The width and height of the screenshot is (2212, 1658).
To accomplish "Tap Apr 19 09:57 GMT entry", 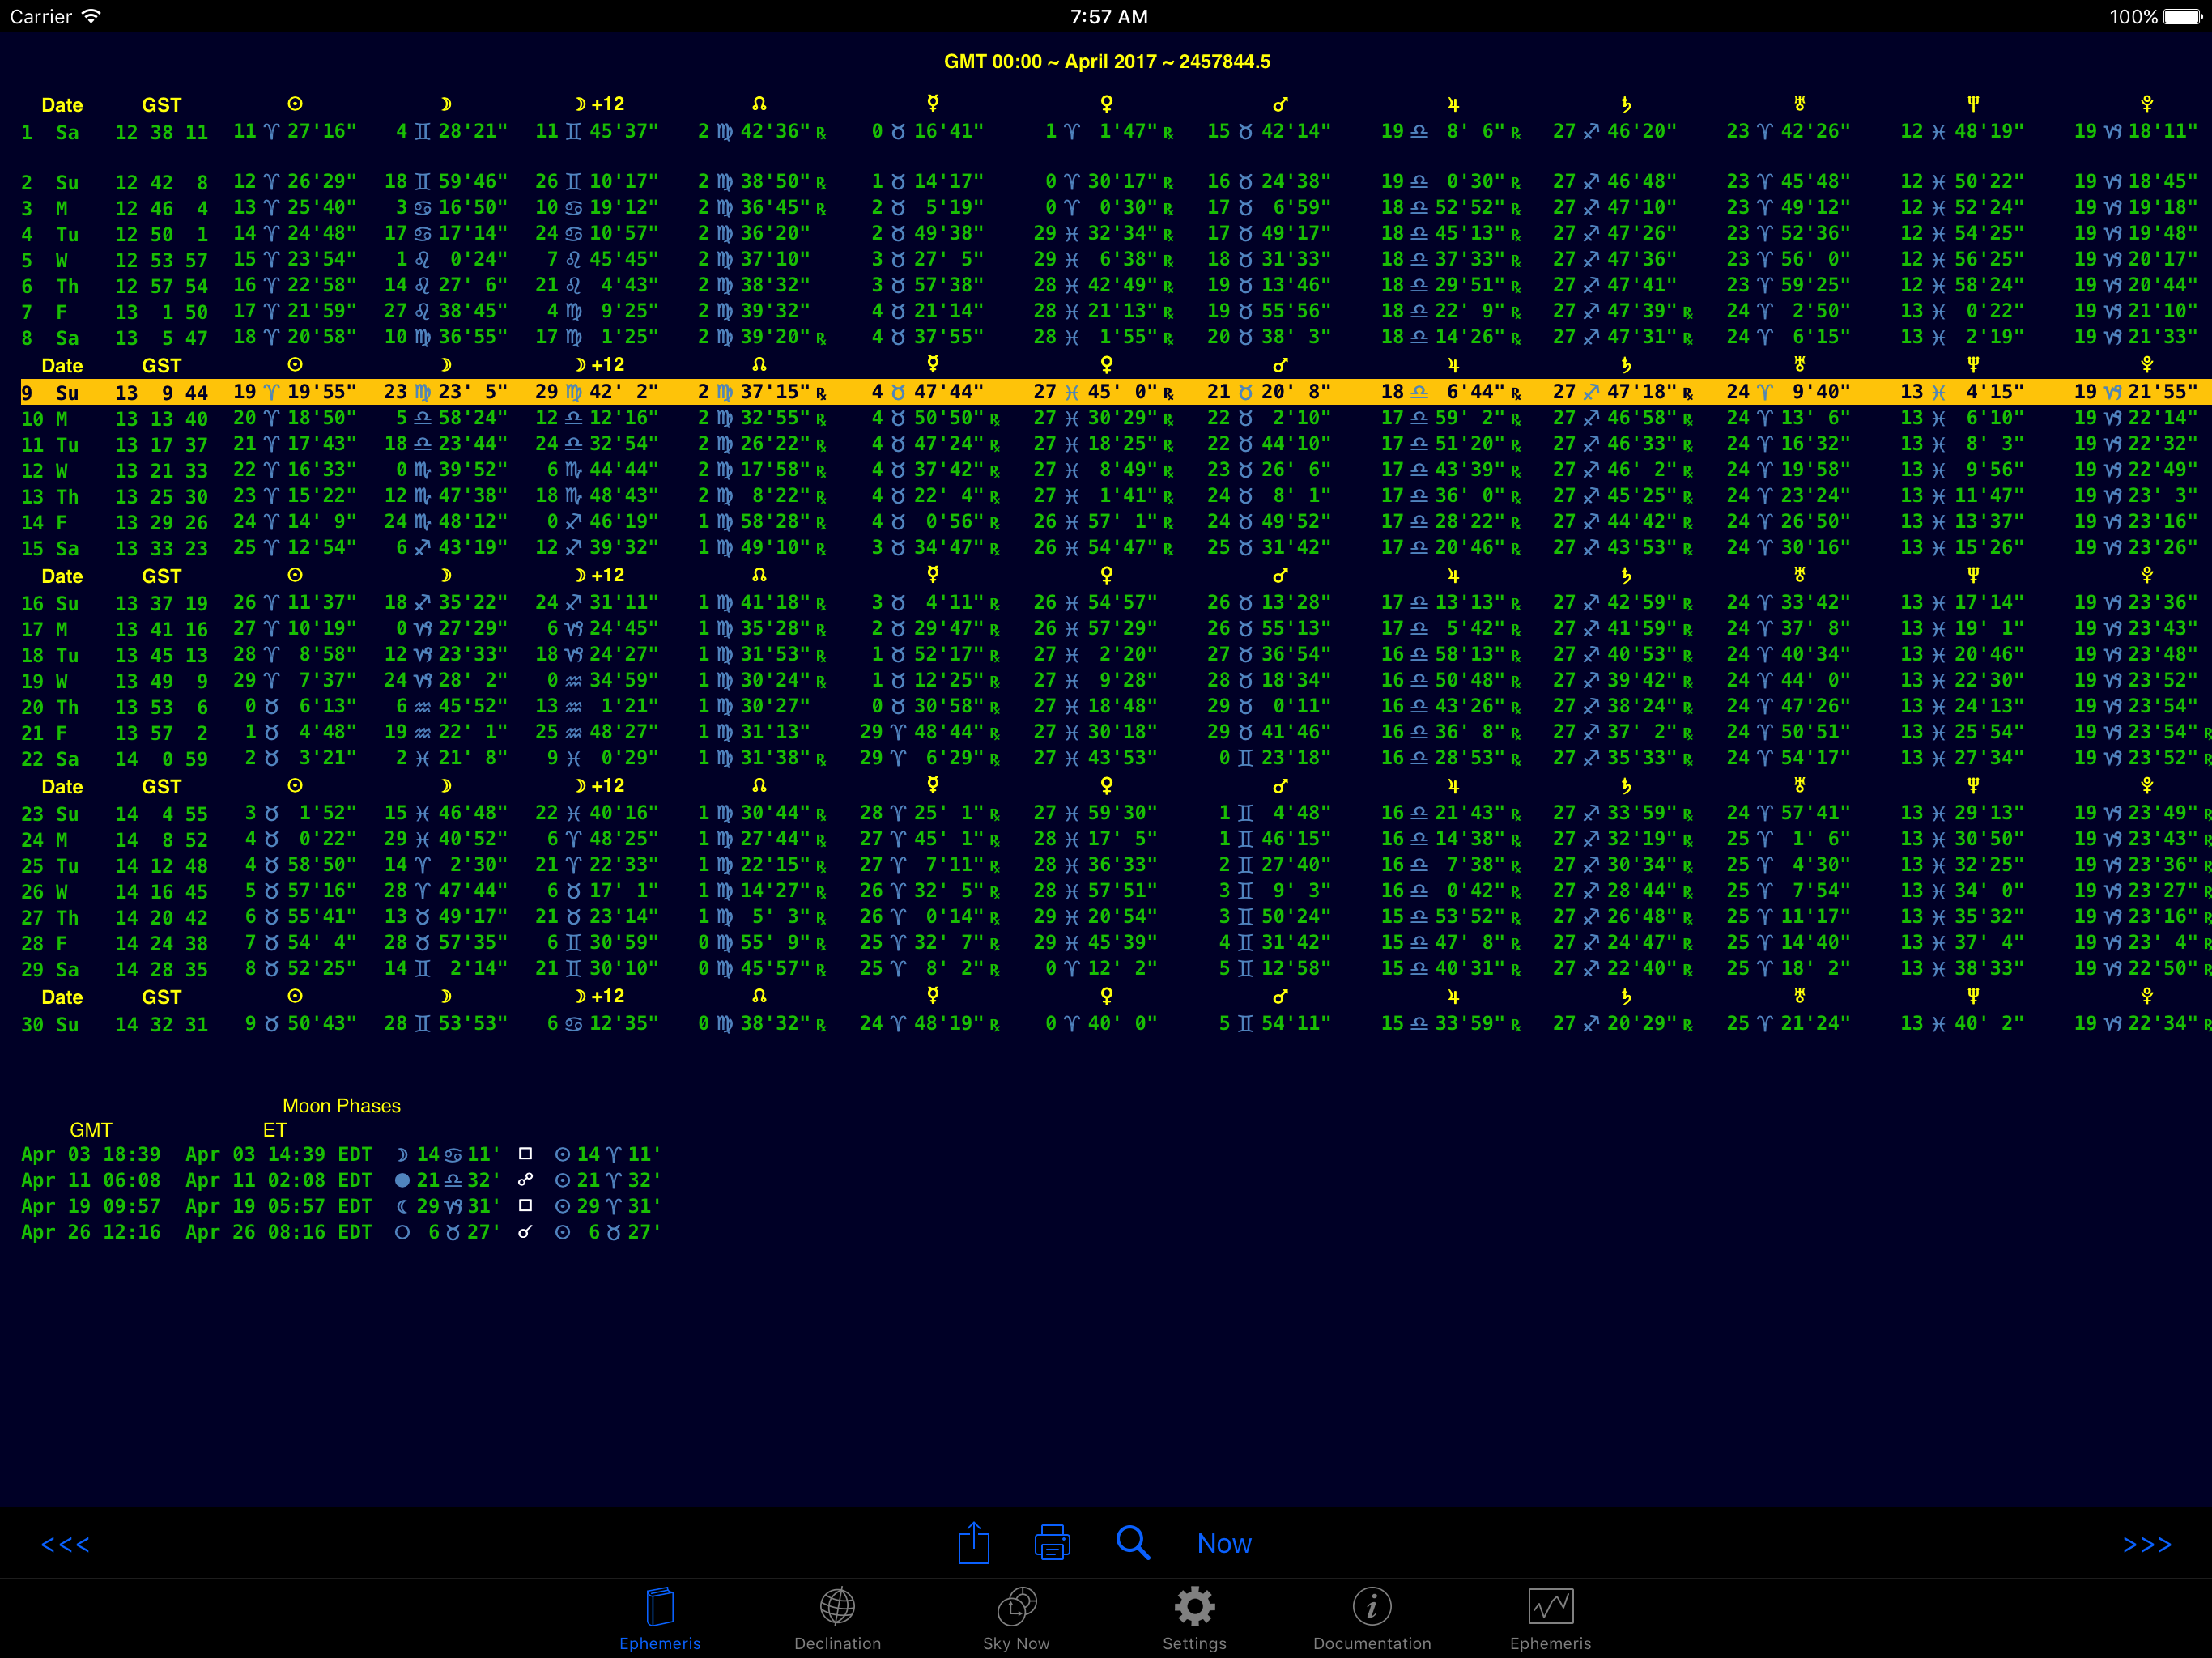I will click(x=91, y=1207).
